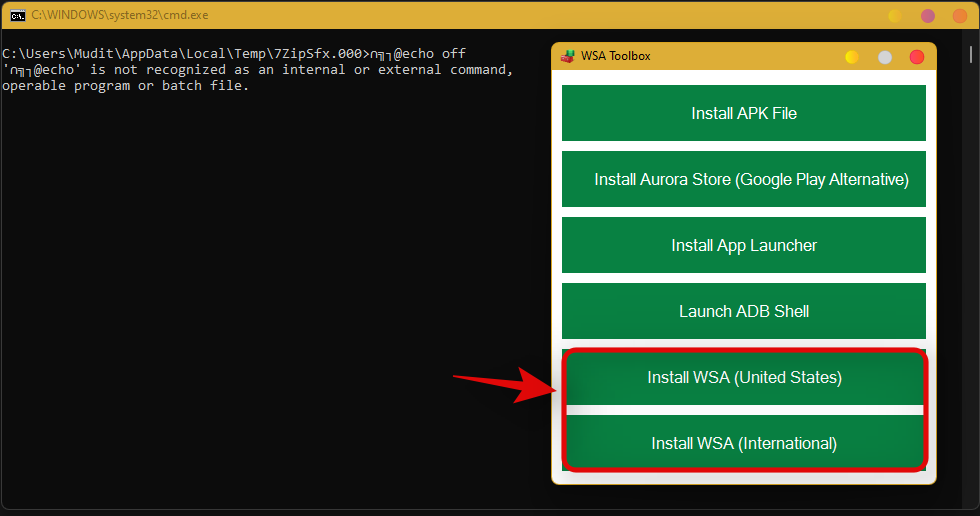Close the cmd.exe window
This screenshot has width=980, height=516.
click(x=959, y=16)
